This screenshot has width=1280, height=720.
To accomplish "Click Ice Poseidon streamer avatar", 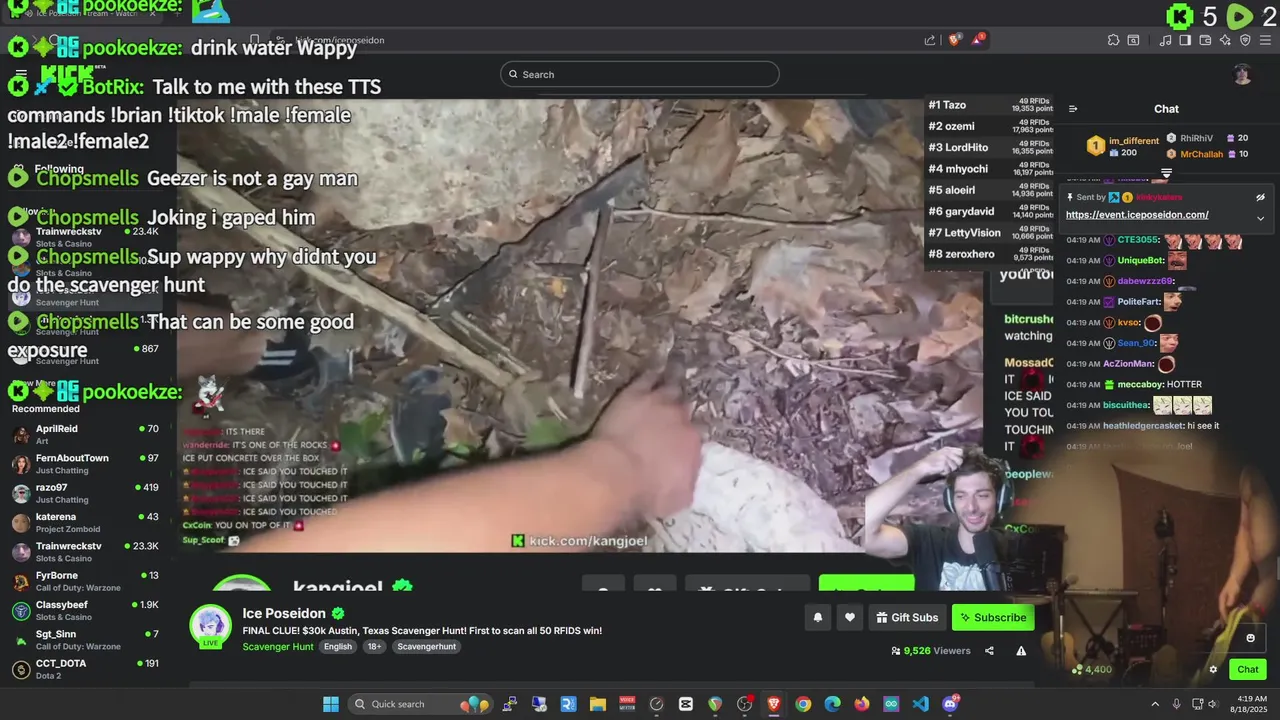I will (x=211, y=626).
